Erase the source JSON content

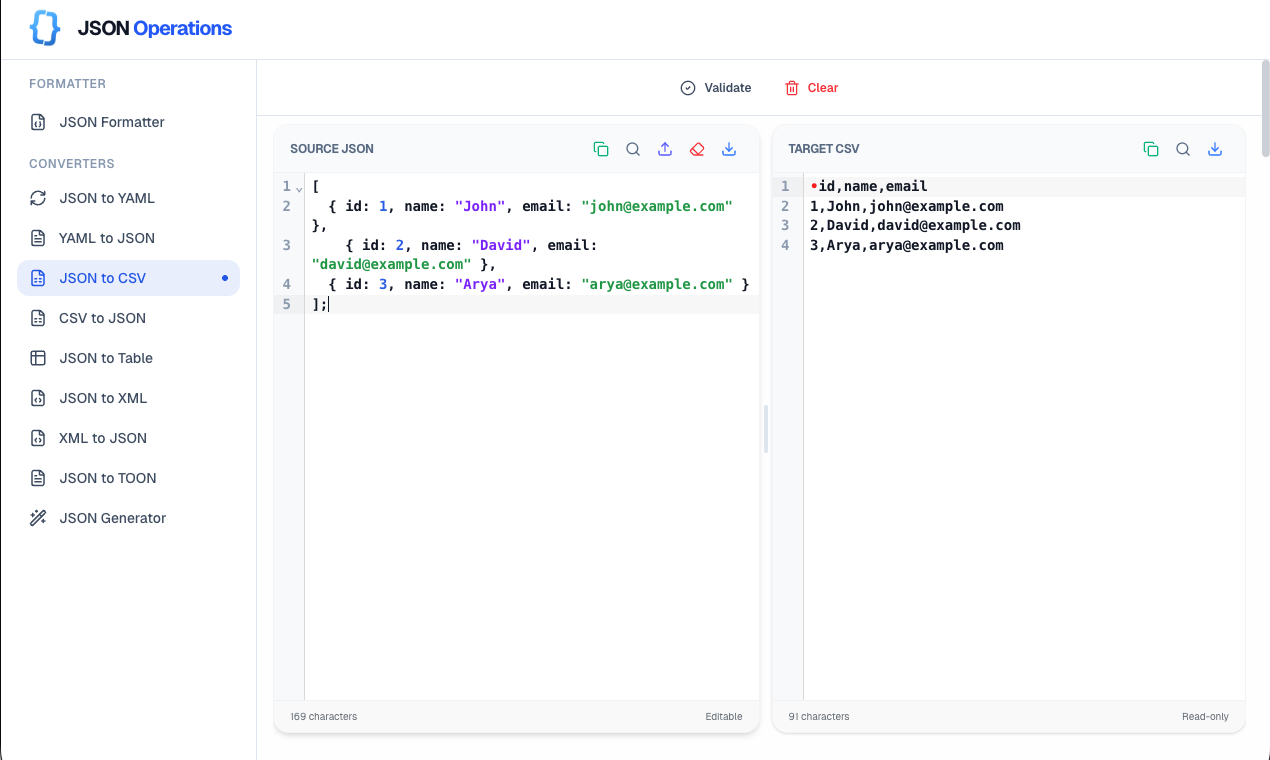point(697,148)
